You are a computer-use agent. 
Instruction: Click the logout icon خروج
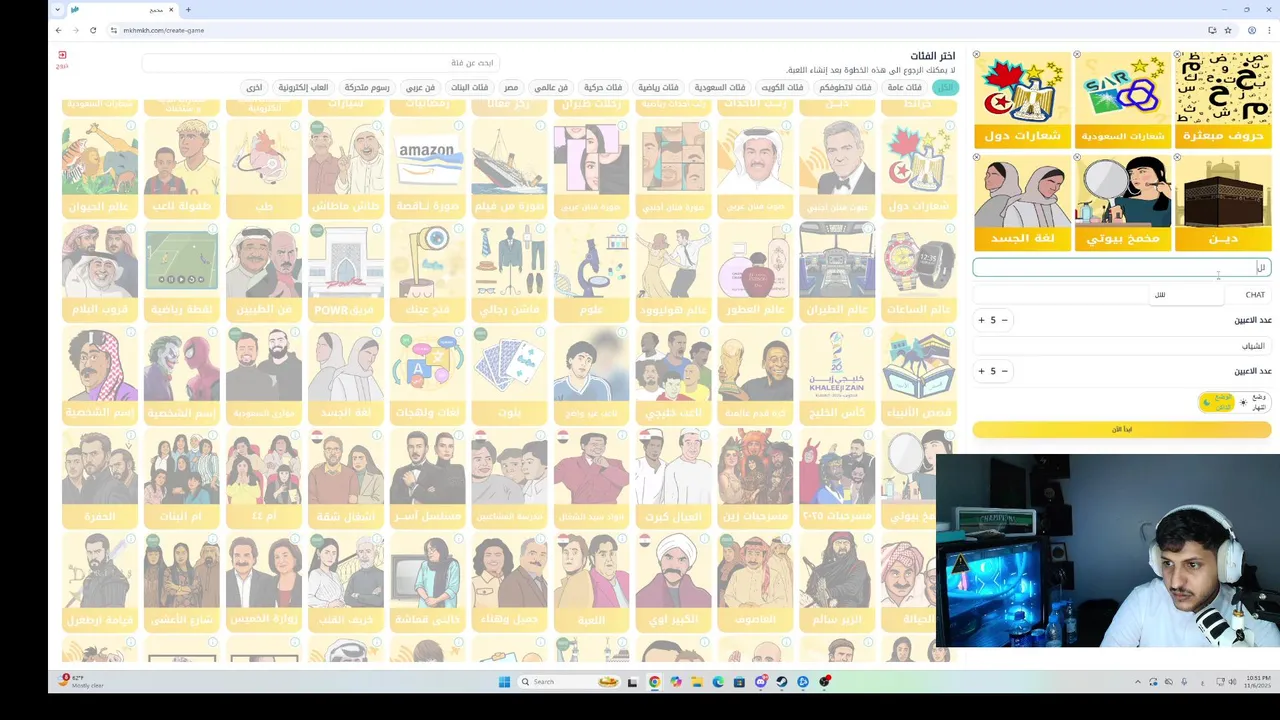click(62, 59)
